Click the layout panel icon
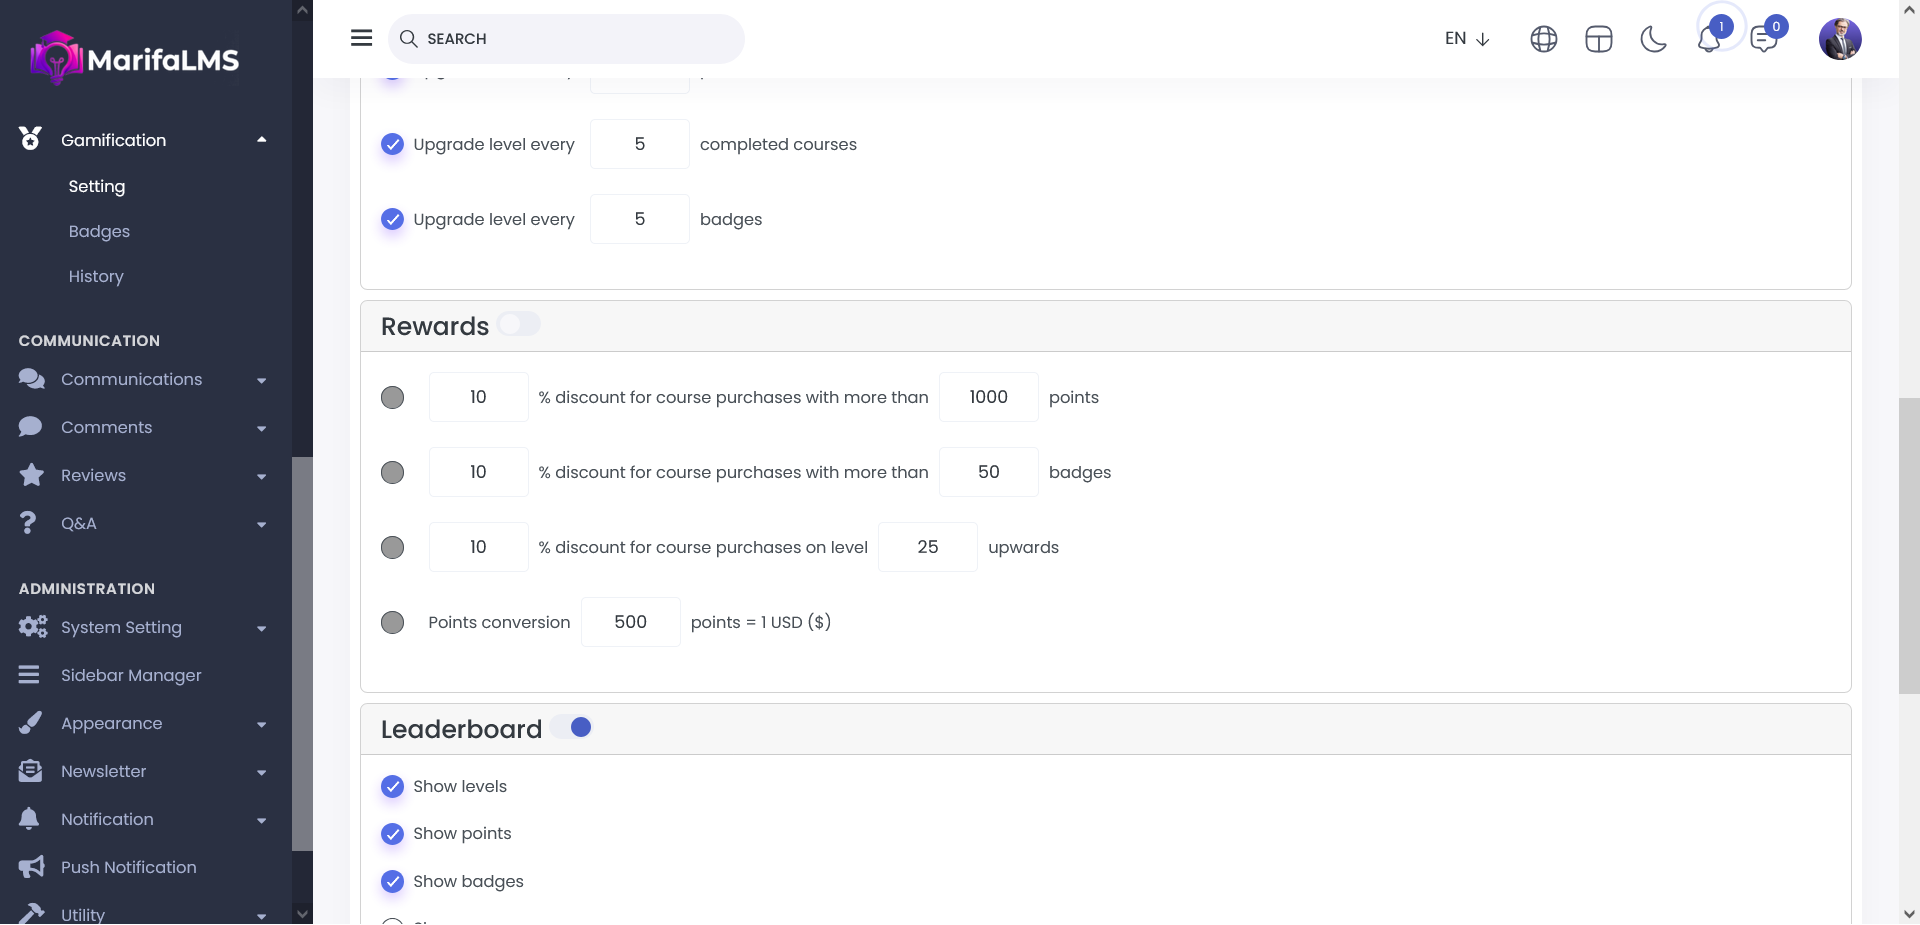 1598,40
